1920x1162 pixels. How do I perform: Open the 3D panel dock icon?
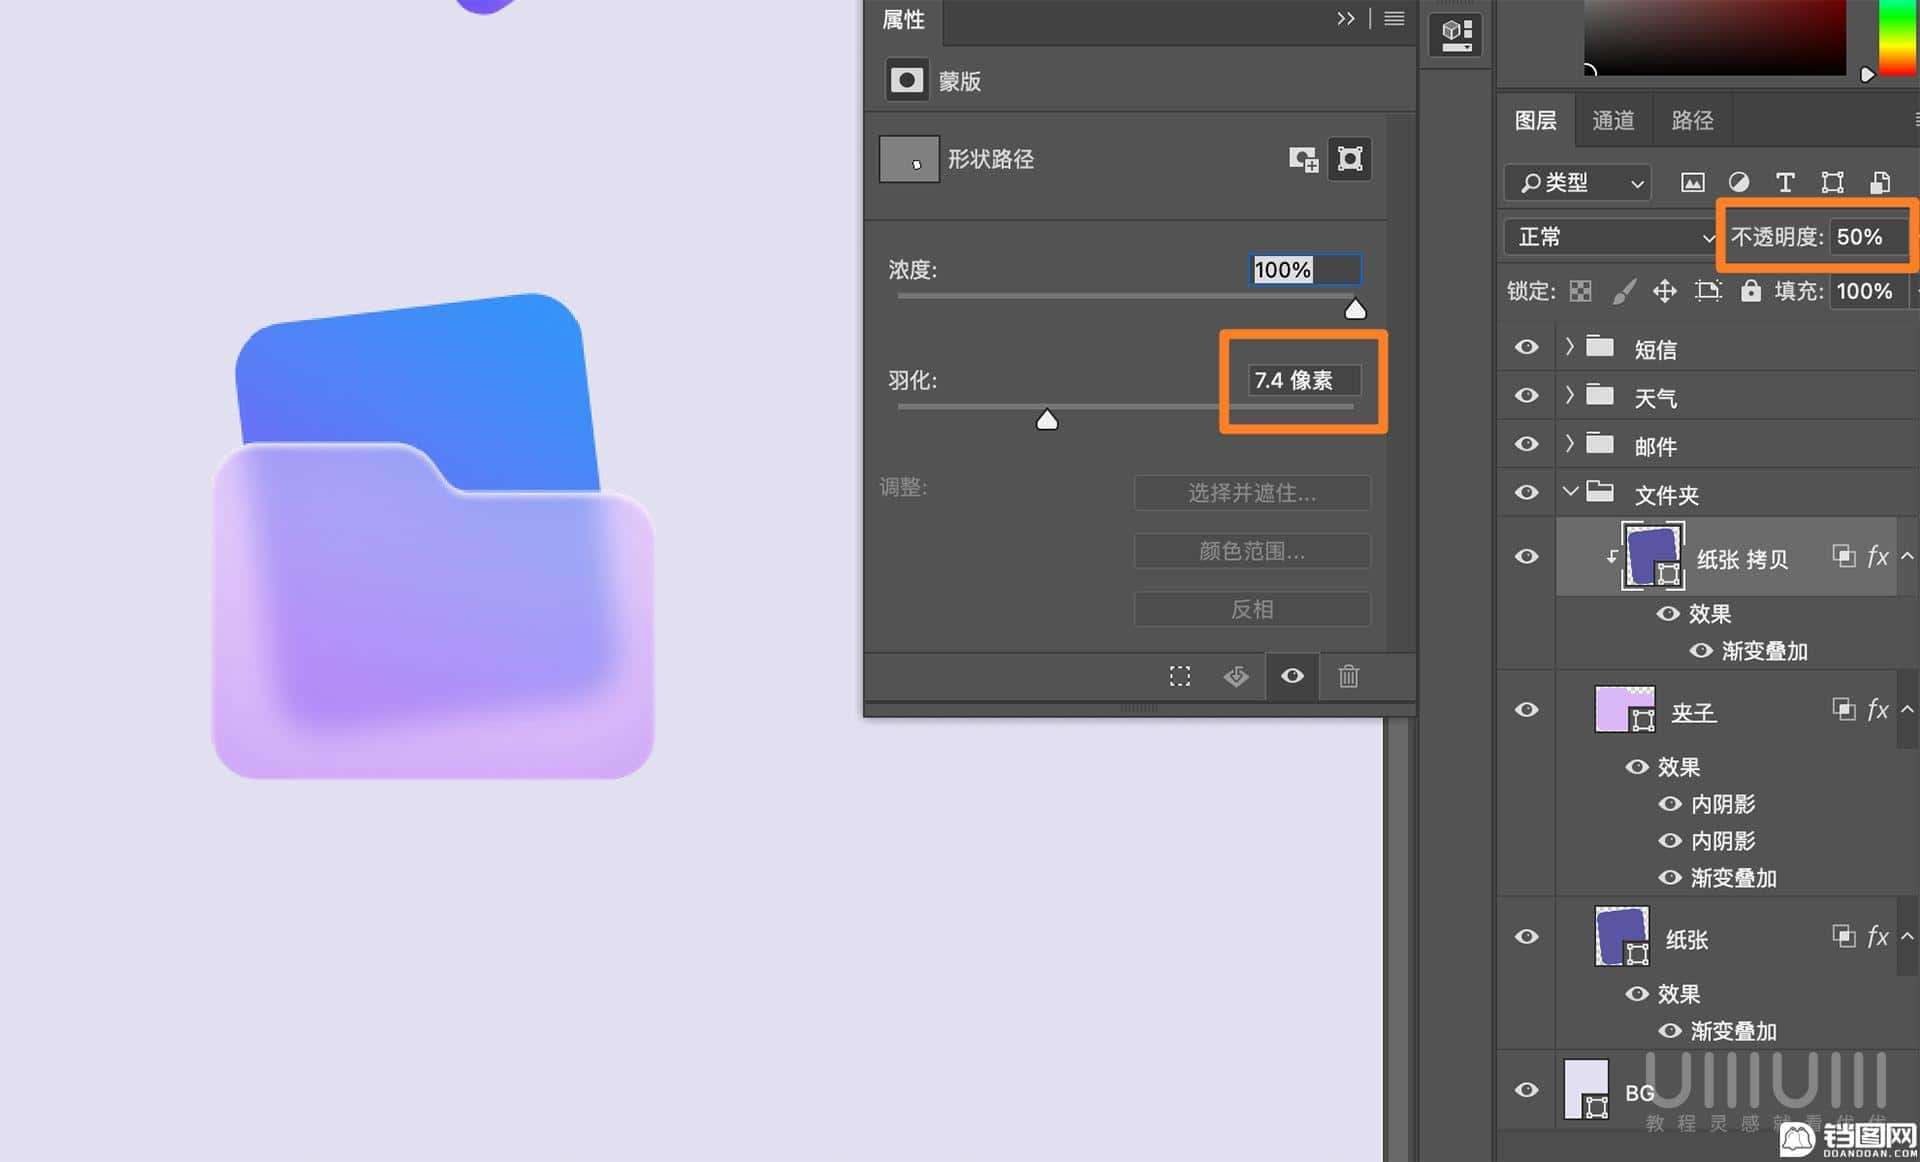(1456, 36)
